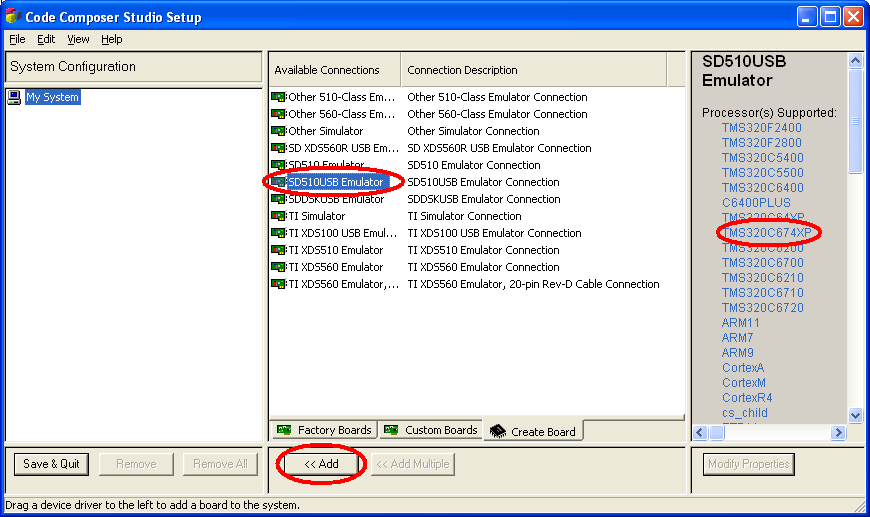Open the C6400PLUS processor link
Image resolution: width=870 pixels, height=517 pixels.
[x=756, y=202]
